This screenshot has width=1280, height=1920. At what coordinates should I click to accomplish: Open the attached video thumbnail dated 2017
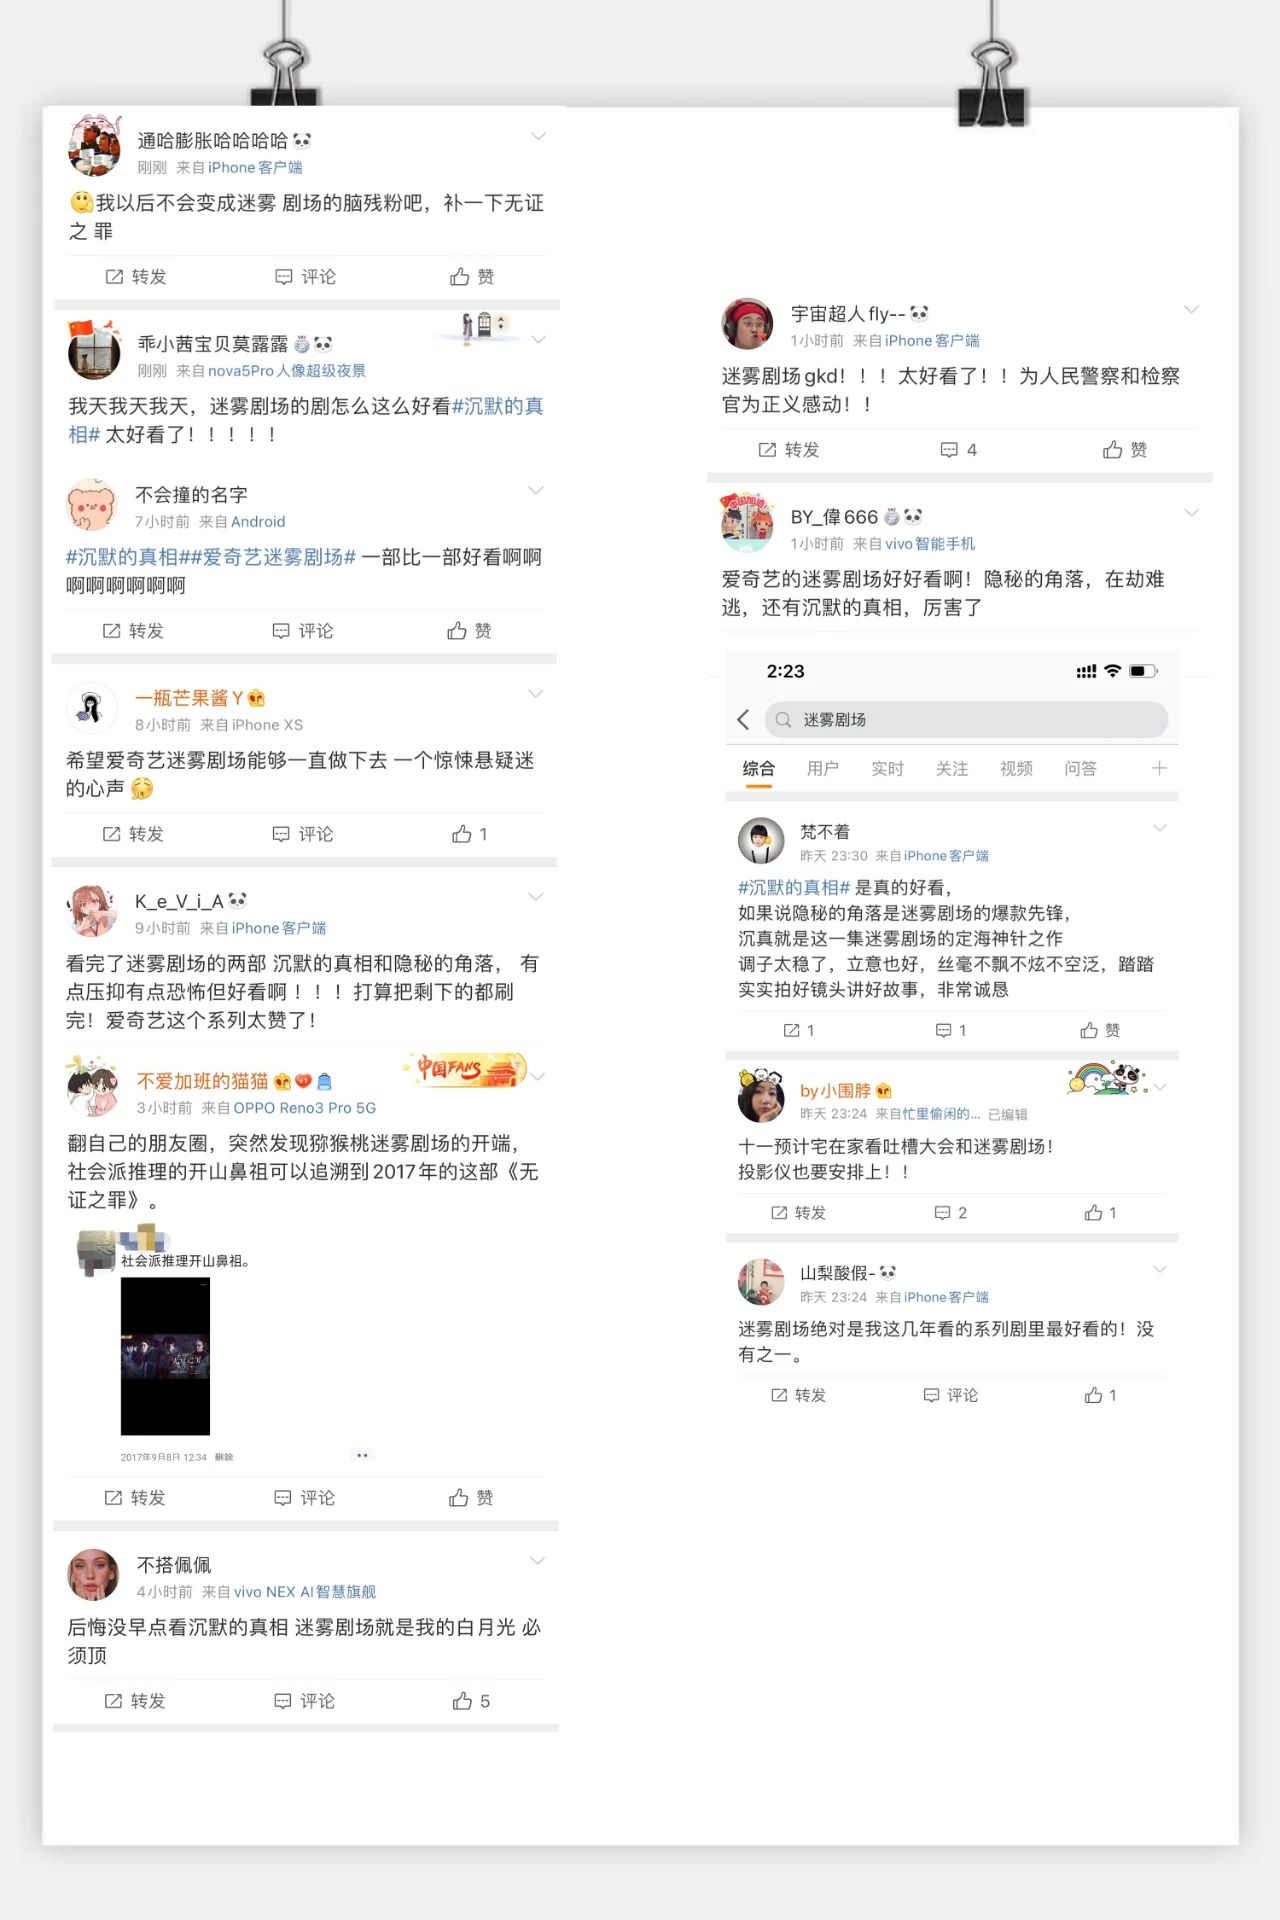point(165,1356)
